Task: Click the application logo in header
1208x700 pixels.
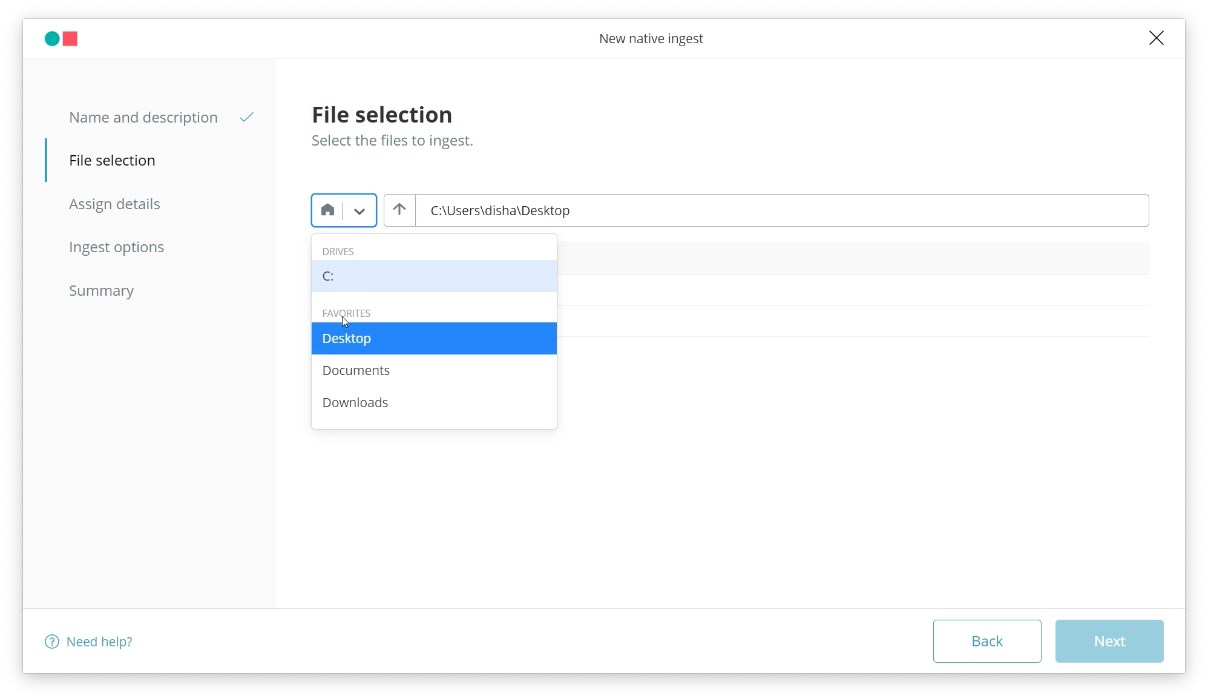Action: 61,39
